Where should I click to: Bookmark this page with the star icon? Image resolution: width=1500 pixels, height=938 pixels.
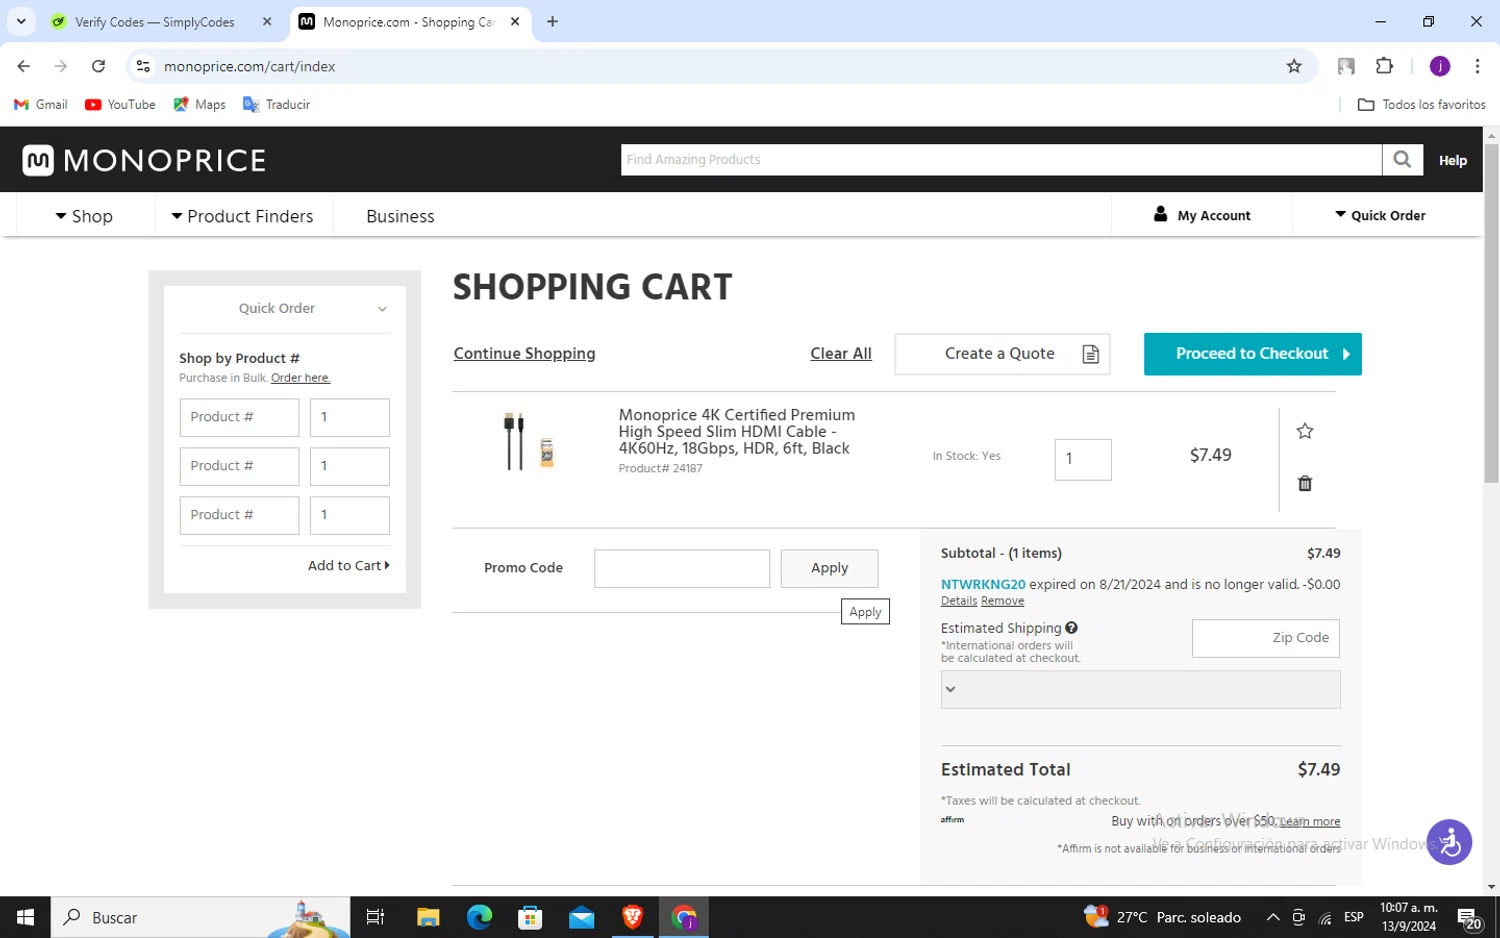point(1294,66)
